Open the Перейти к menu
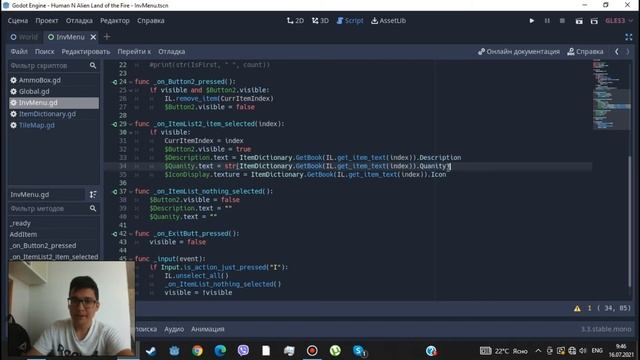 pyautogui.click(x=134, y=51)
